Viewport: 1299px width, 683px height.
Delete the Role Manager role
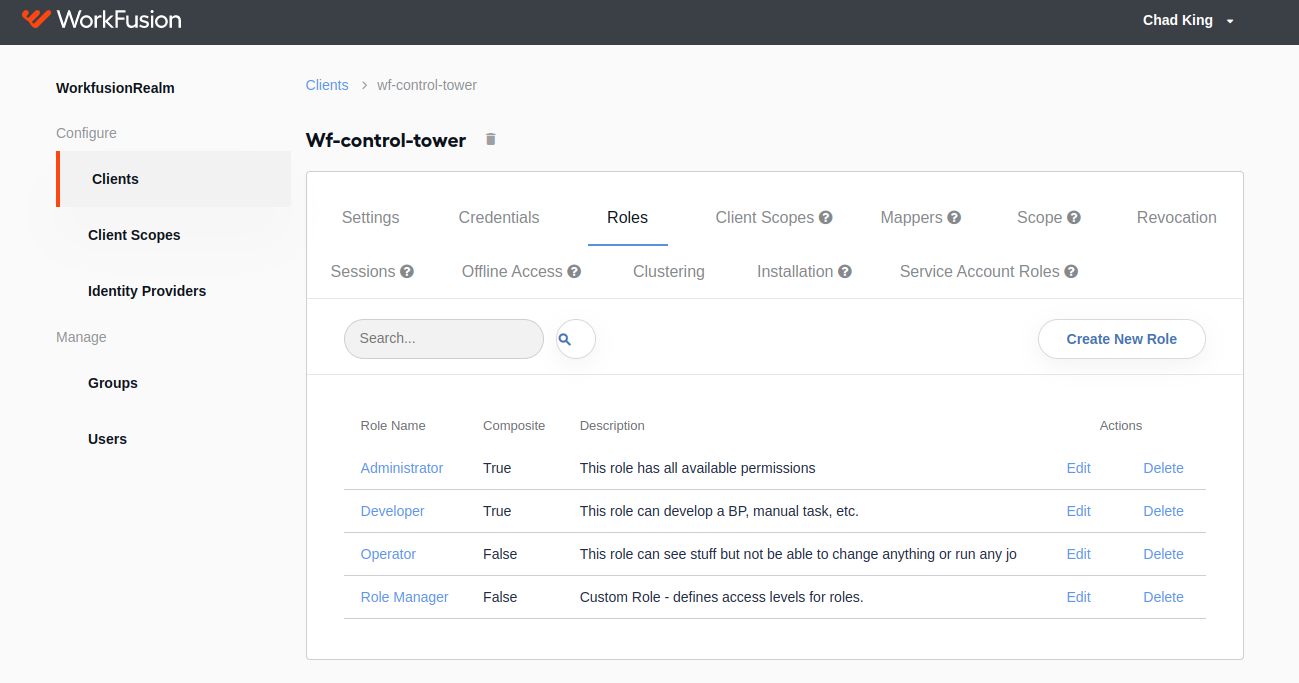coord(1163,597)
